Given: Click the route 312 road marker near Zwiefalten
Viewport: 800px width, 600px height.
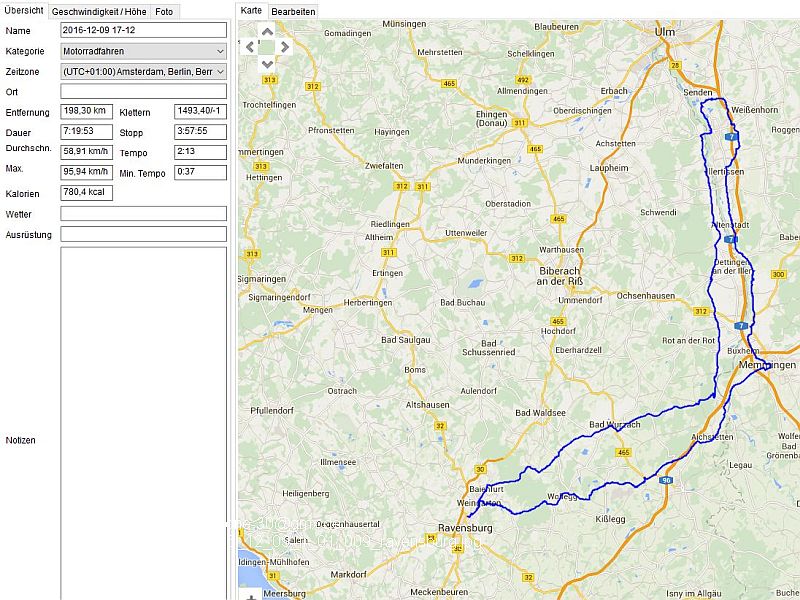Looking at the screenshot, I should tap(401, 186).
